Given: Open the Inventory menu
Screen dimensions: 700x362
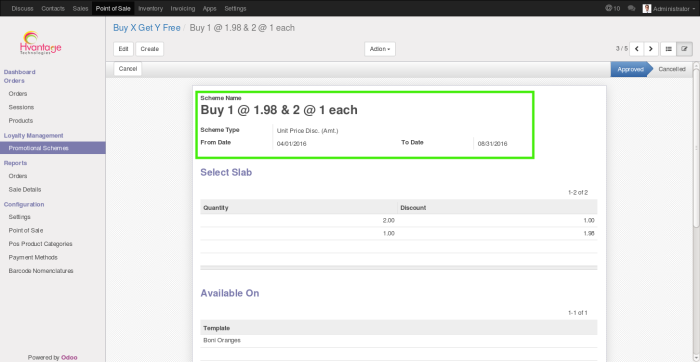Looking at the screenshot, I should coord(150,8).
